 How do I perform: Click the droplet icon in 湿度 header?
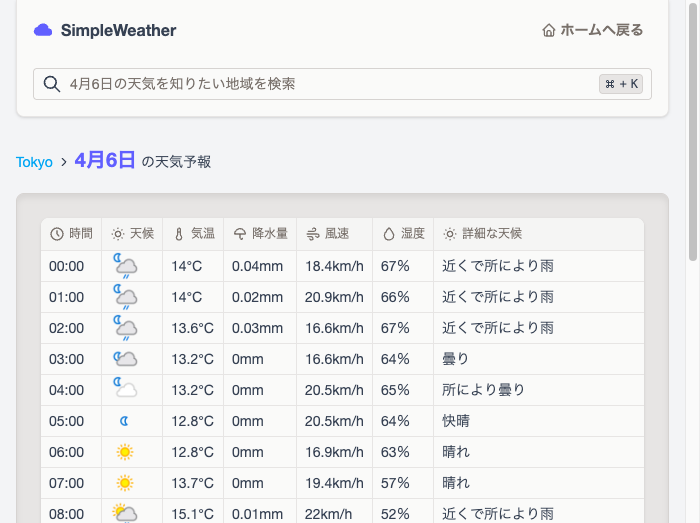389,234
